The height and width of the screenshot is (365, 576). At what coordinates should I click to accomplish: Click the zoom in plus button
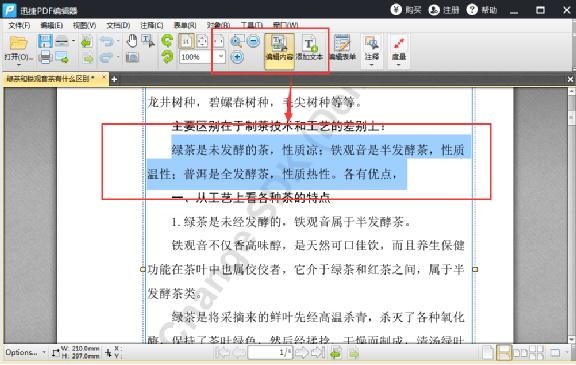click(x=237, y=57)
